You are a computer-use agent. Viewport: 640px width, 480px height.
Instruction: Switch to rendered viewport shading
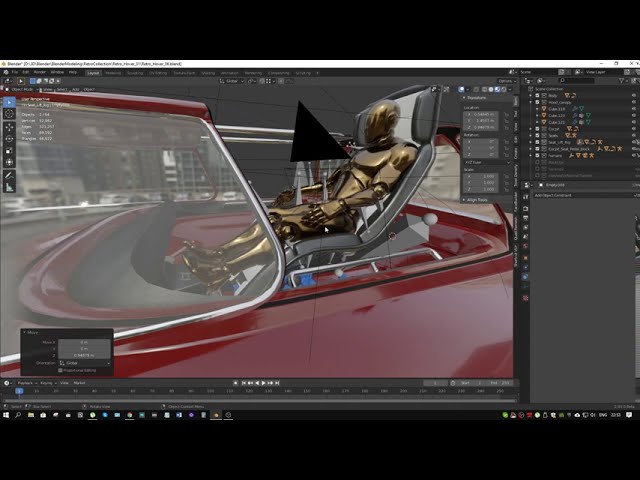point(504,89)
